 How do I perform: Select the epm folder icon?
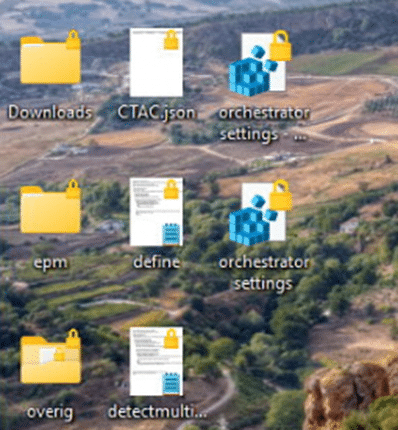click(50, 207)
